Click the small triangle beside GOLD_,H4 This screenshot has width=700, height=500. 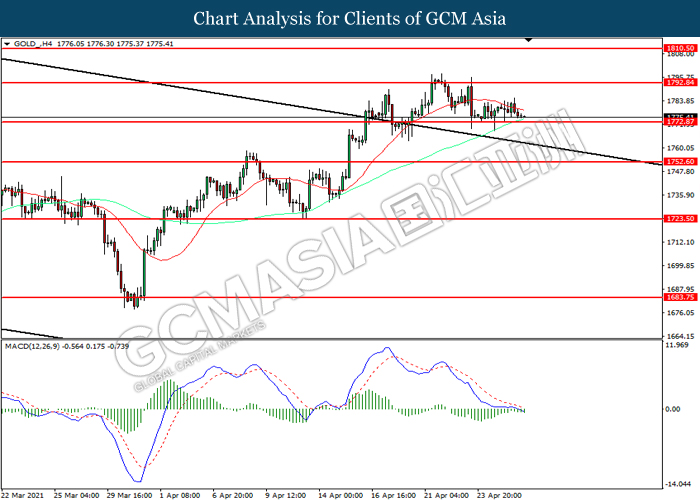click(7, 44)
